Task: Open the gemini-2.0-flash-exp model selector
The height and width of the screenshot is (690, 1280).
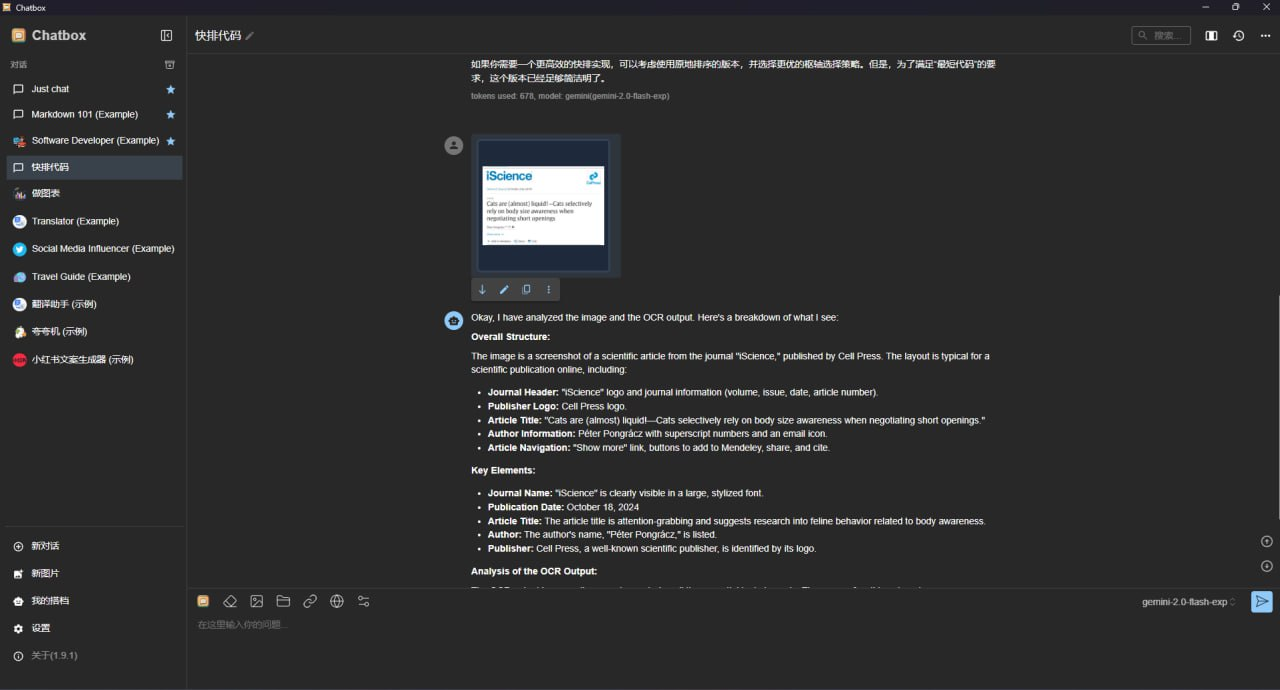Action: point(1188,602)
